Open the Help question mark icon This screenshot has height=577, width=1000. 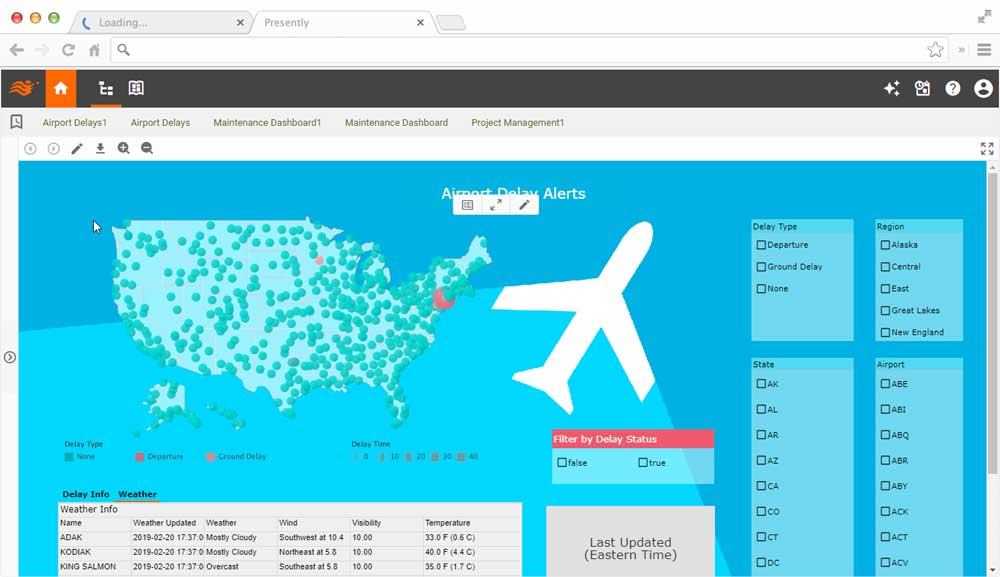pos(953,88)
